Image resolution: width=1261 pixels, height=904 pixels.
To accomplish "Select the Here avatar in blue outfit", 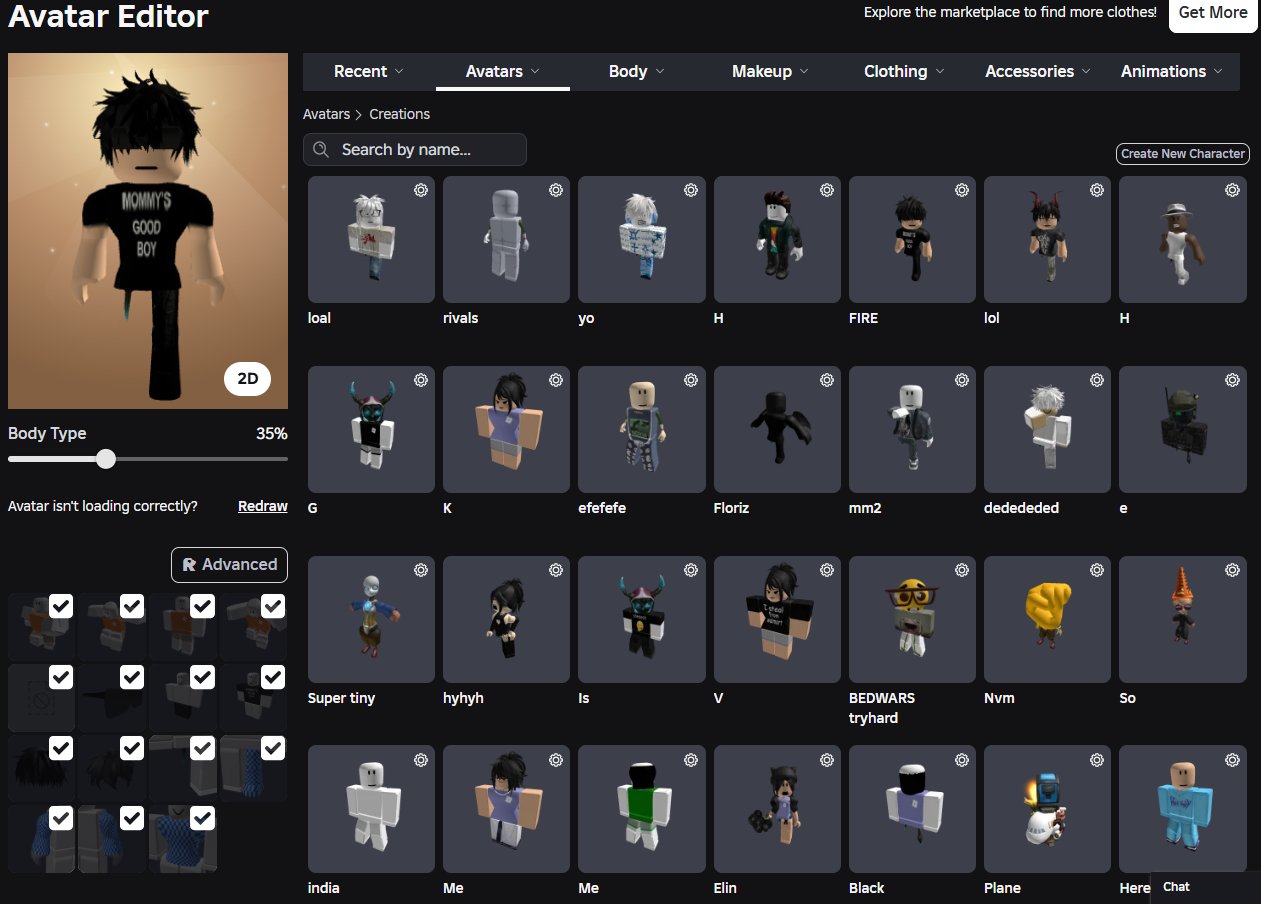I will tap(1182, 808).
